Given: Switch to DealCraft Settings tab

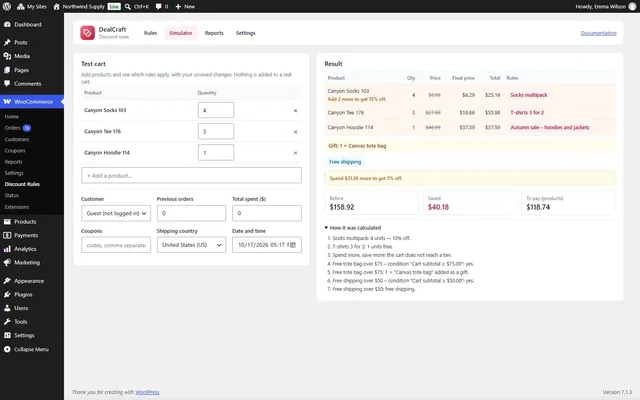Looking at the screenshot, I should [246, 33].
